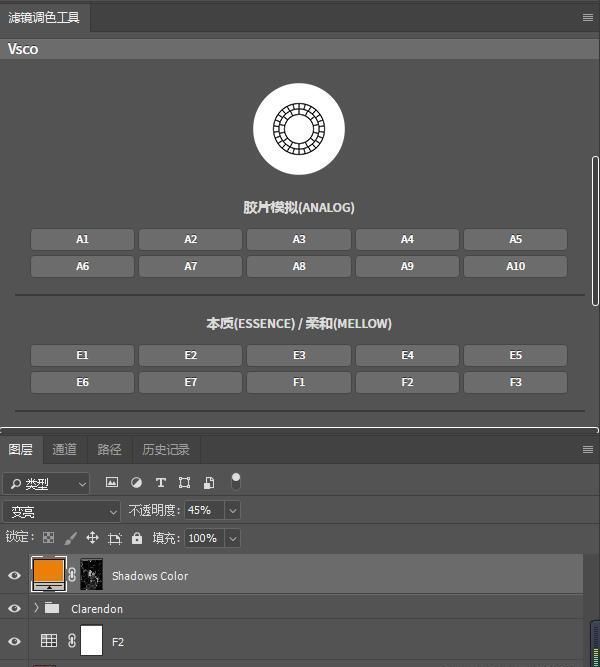The width and height of the screenshot is (600, 667).
Task: Apply the A9 filter
Action: (407, 266)
